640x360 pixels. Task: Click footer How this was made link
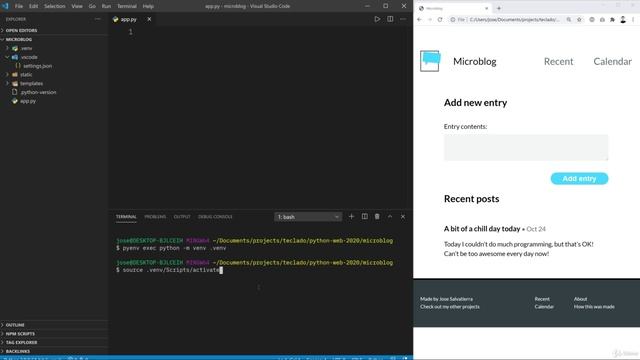pos(594,307)
